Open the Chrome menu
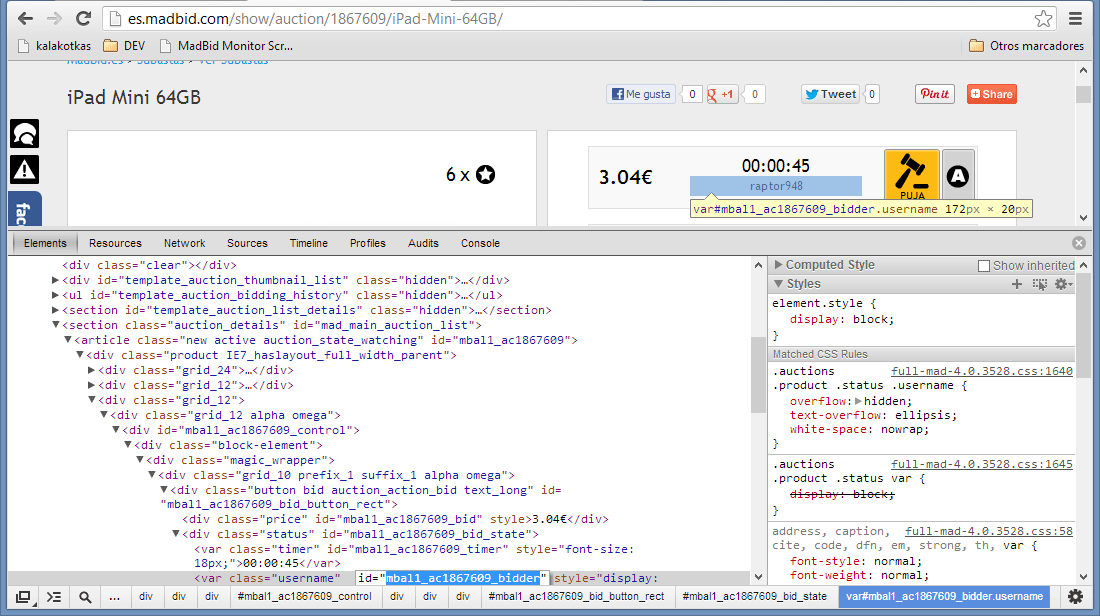 click(1075, 19)
